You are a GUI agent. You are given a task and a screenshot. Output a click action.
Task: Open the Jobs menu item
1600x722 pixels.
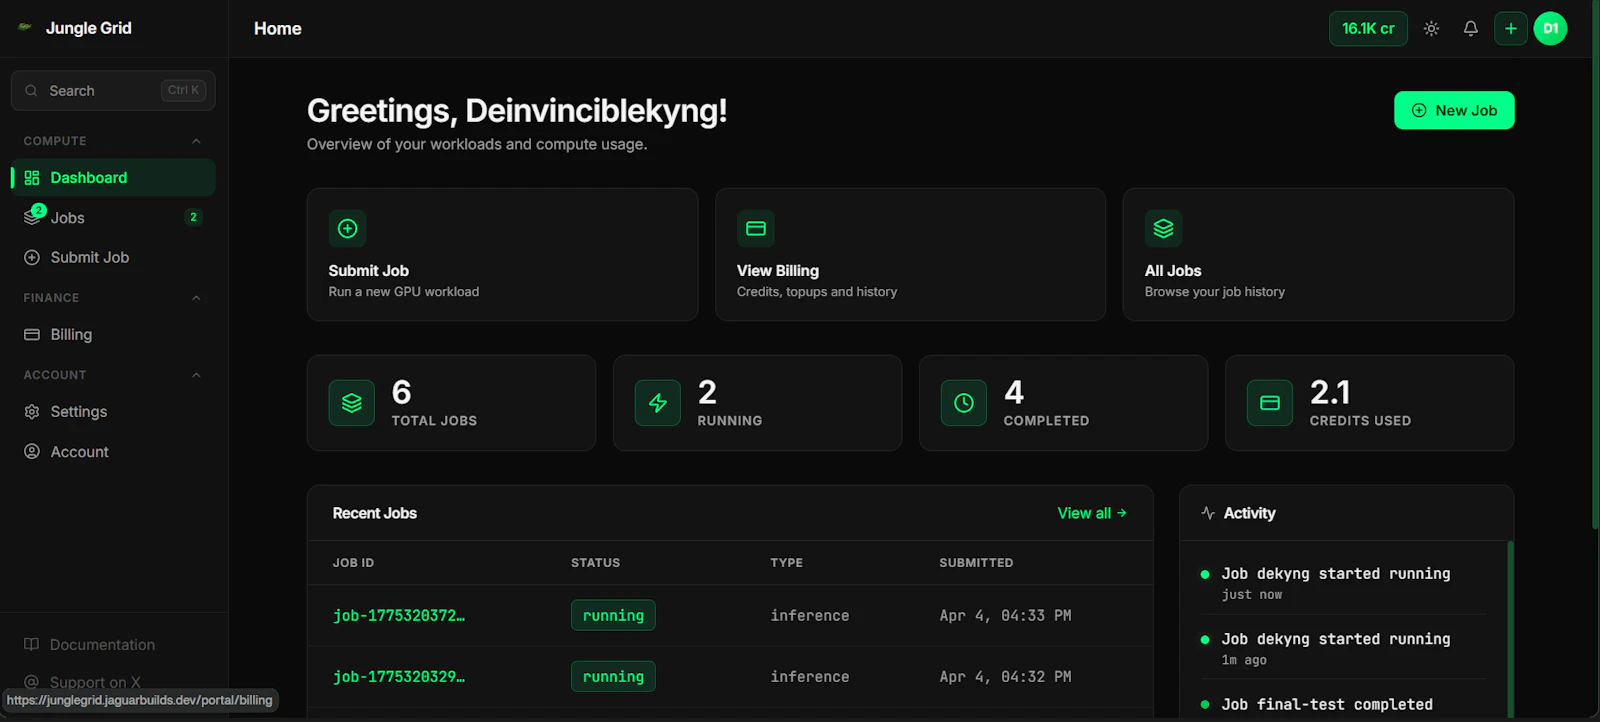(113, 217)
